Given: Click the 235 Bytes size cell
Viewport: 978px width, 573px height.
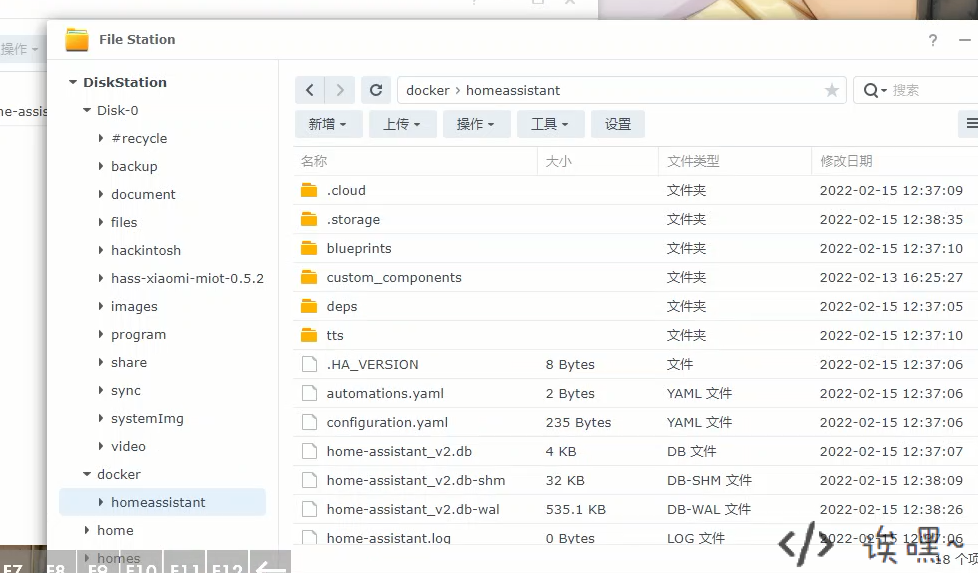Looking at the screenshot, I should (x=578, y=422).
